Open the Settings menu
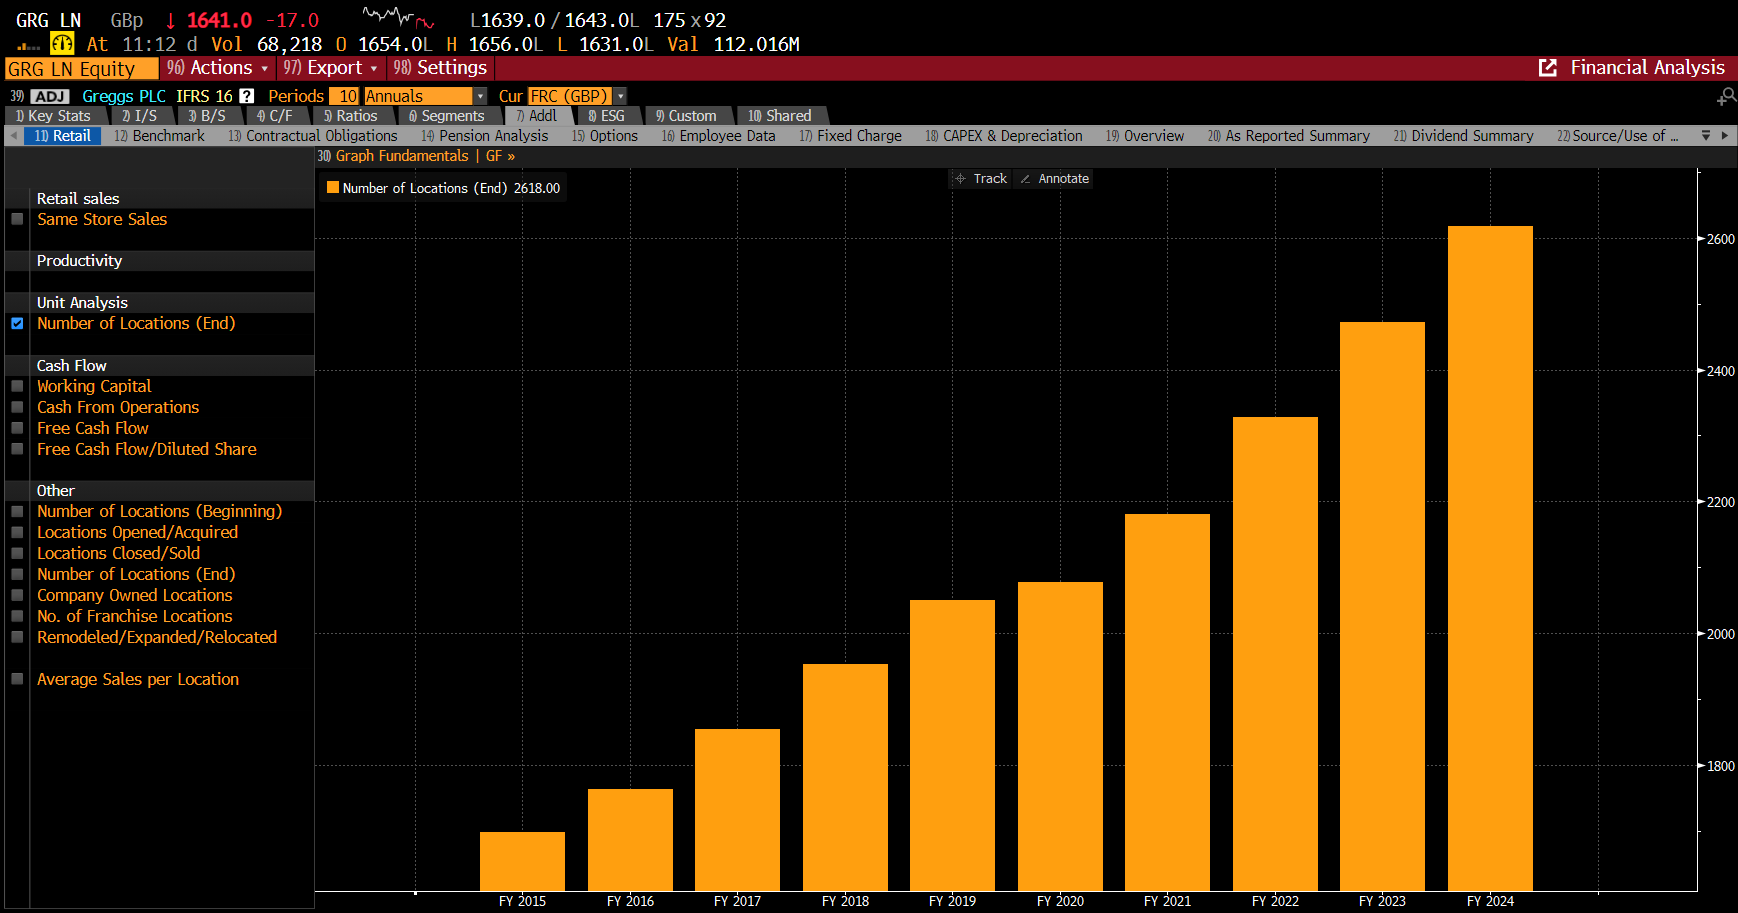 439,68
